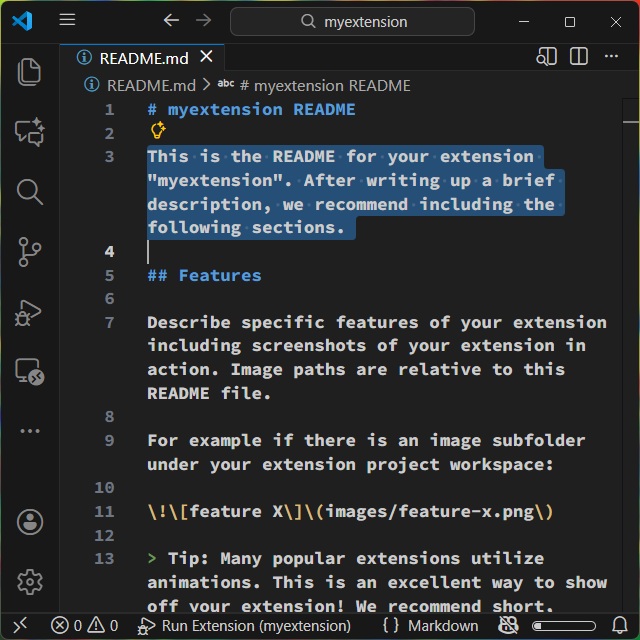Image resolution: width=640 pixels, height=640 pixels.
Task: Open the Source Control view
Action: click(29, 252)
